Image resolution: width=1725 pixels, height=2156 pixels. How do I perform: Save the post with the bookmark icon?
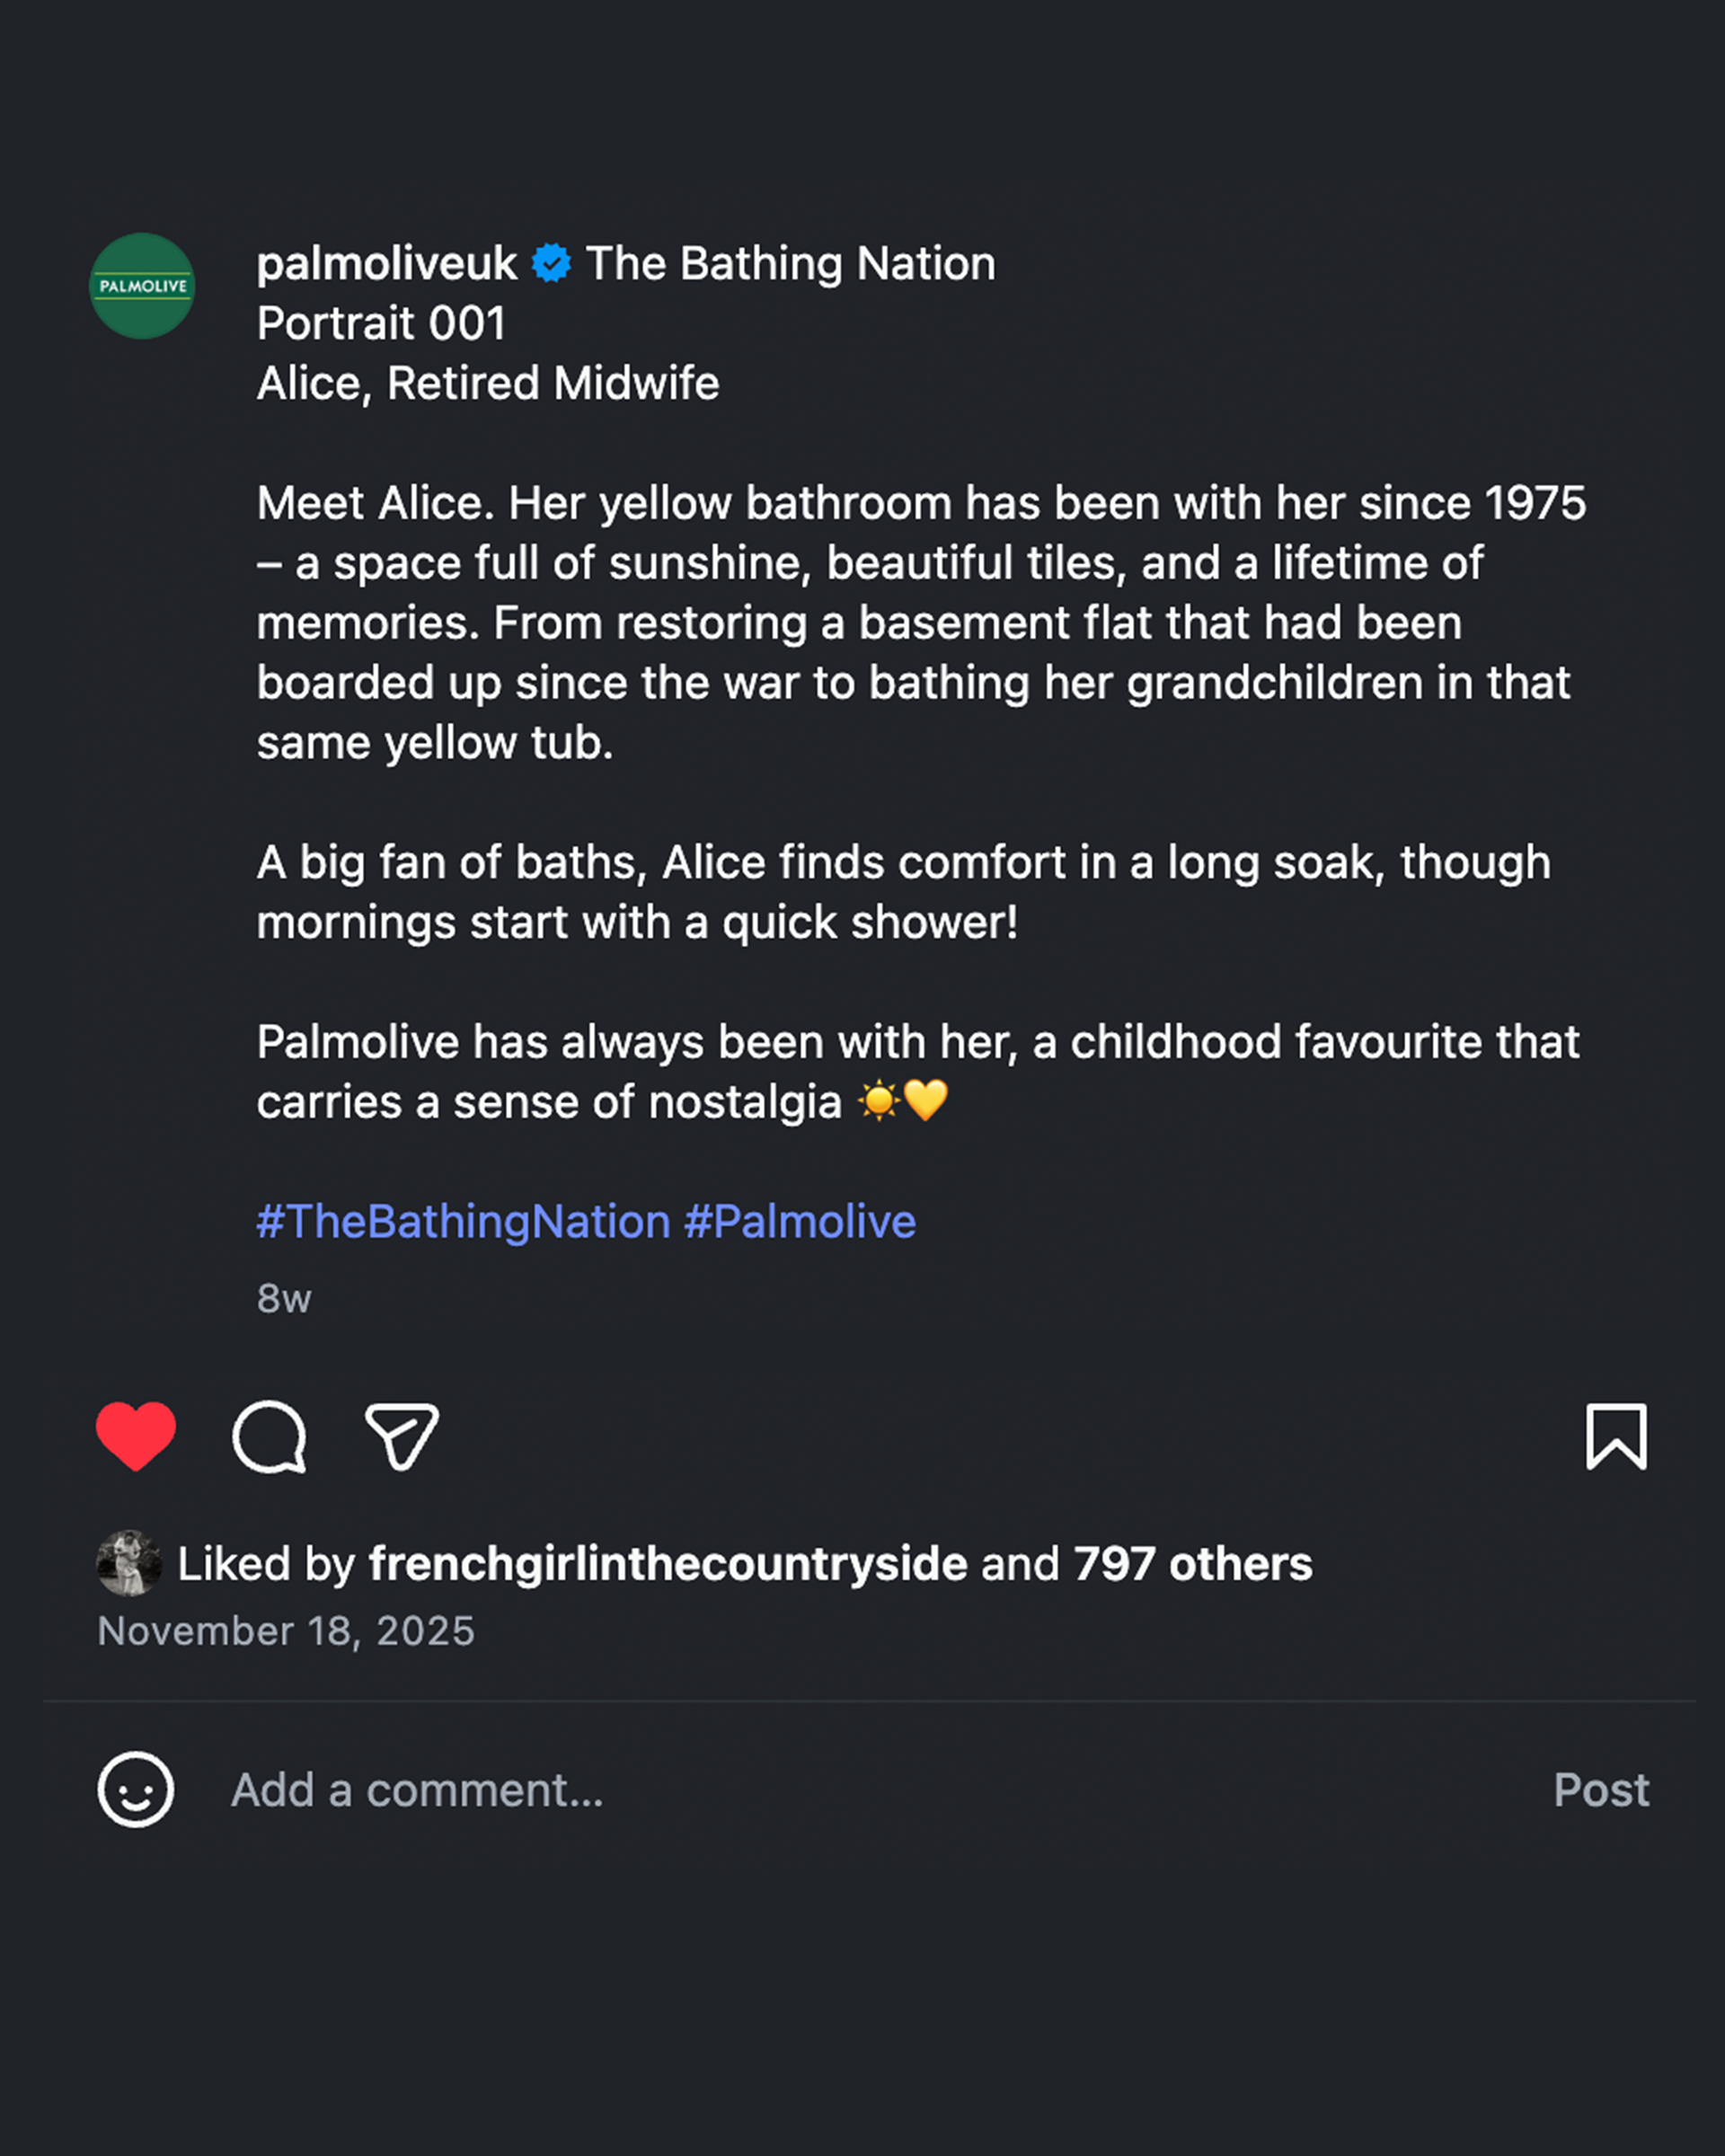(x=1616, y=1437)
